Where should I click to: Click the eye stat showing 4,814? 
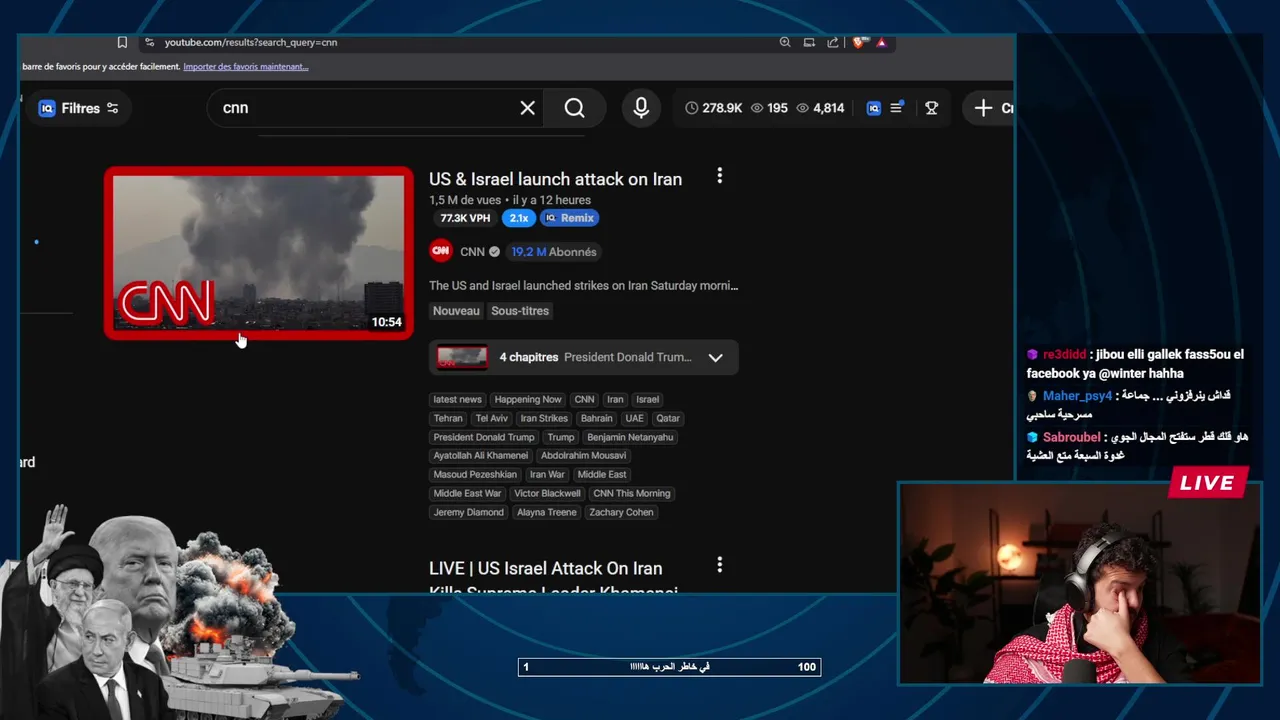pos(820,108)
